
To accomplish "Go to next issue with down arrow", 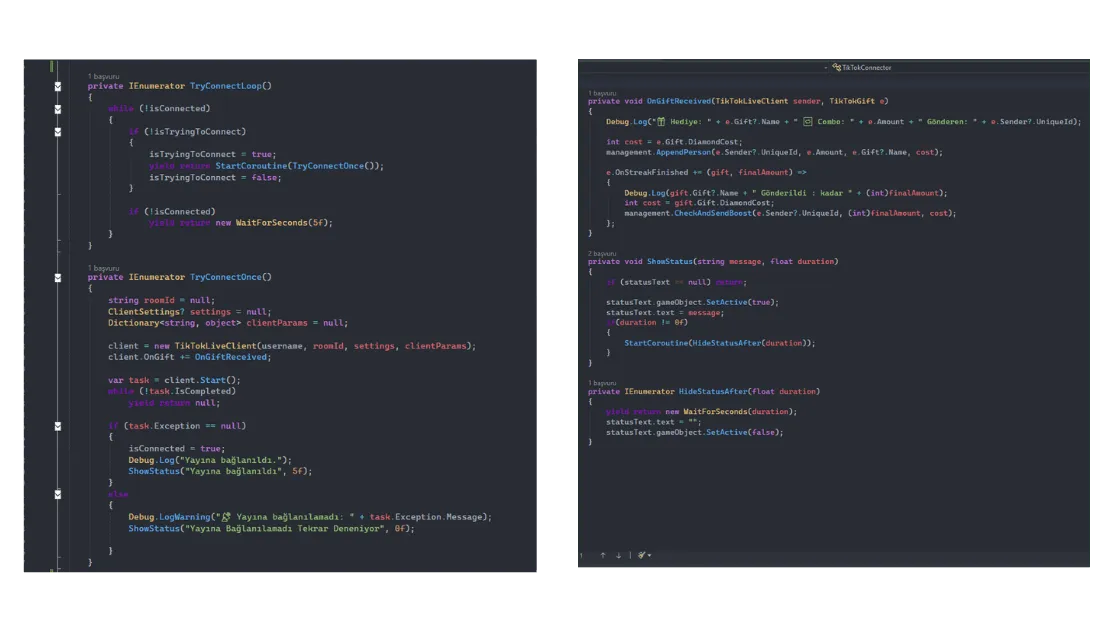I will pos(619,555).
